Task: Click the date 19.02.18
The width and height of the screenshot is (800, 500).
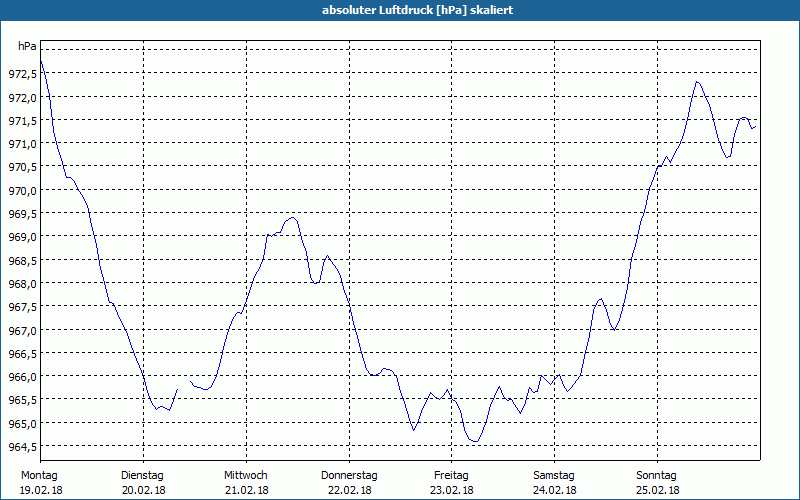Action: [41, 490]
